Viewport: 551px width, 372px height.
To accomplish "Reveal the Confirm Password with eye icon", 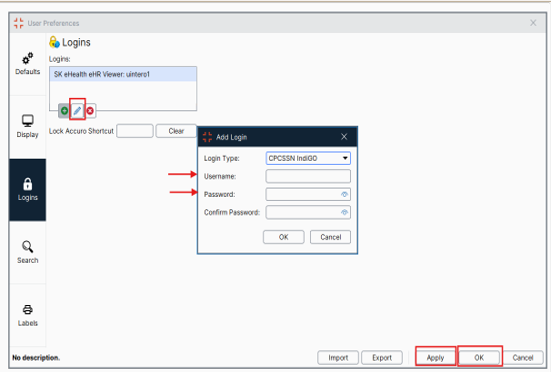I will (344, 212).
